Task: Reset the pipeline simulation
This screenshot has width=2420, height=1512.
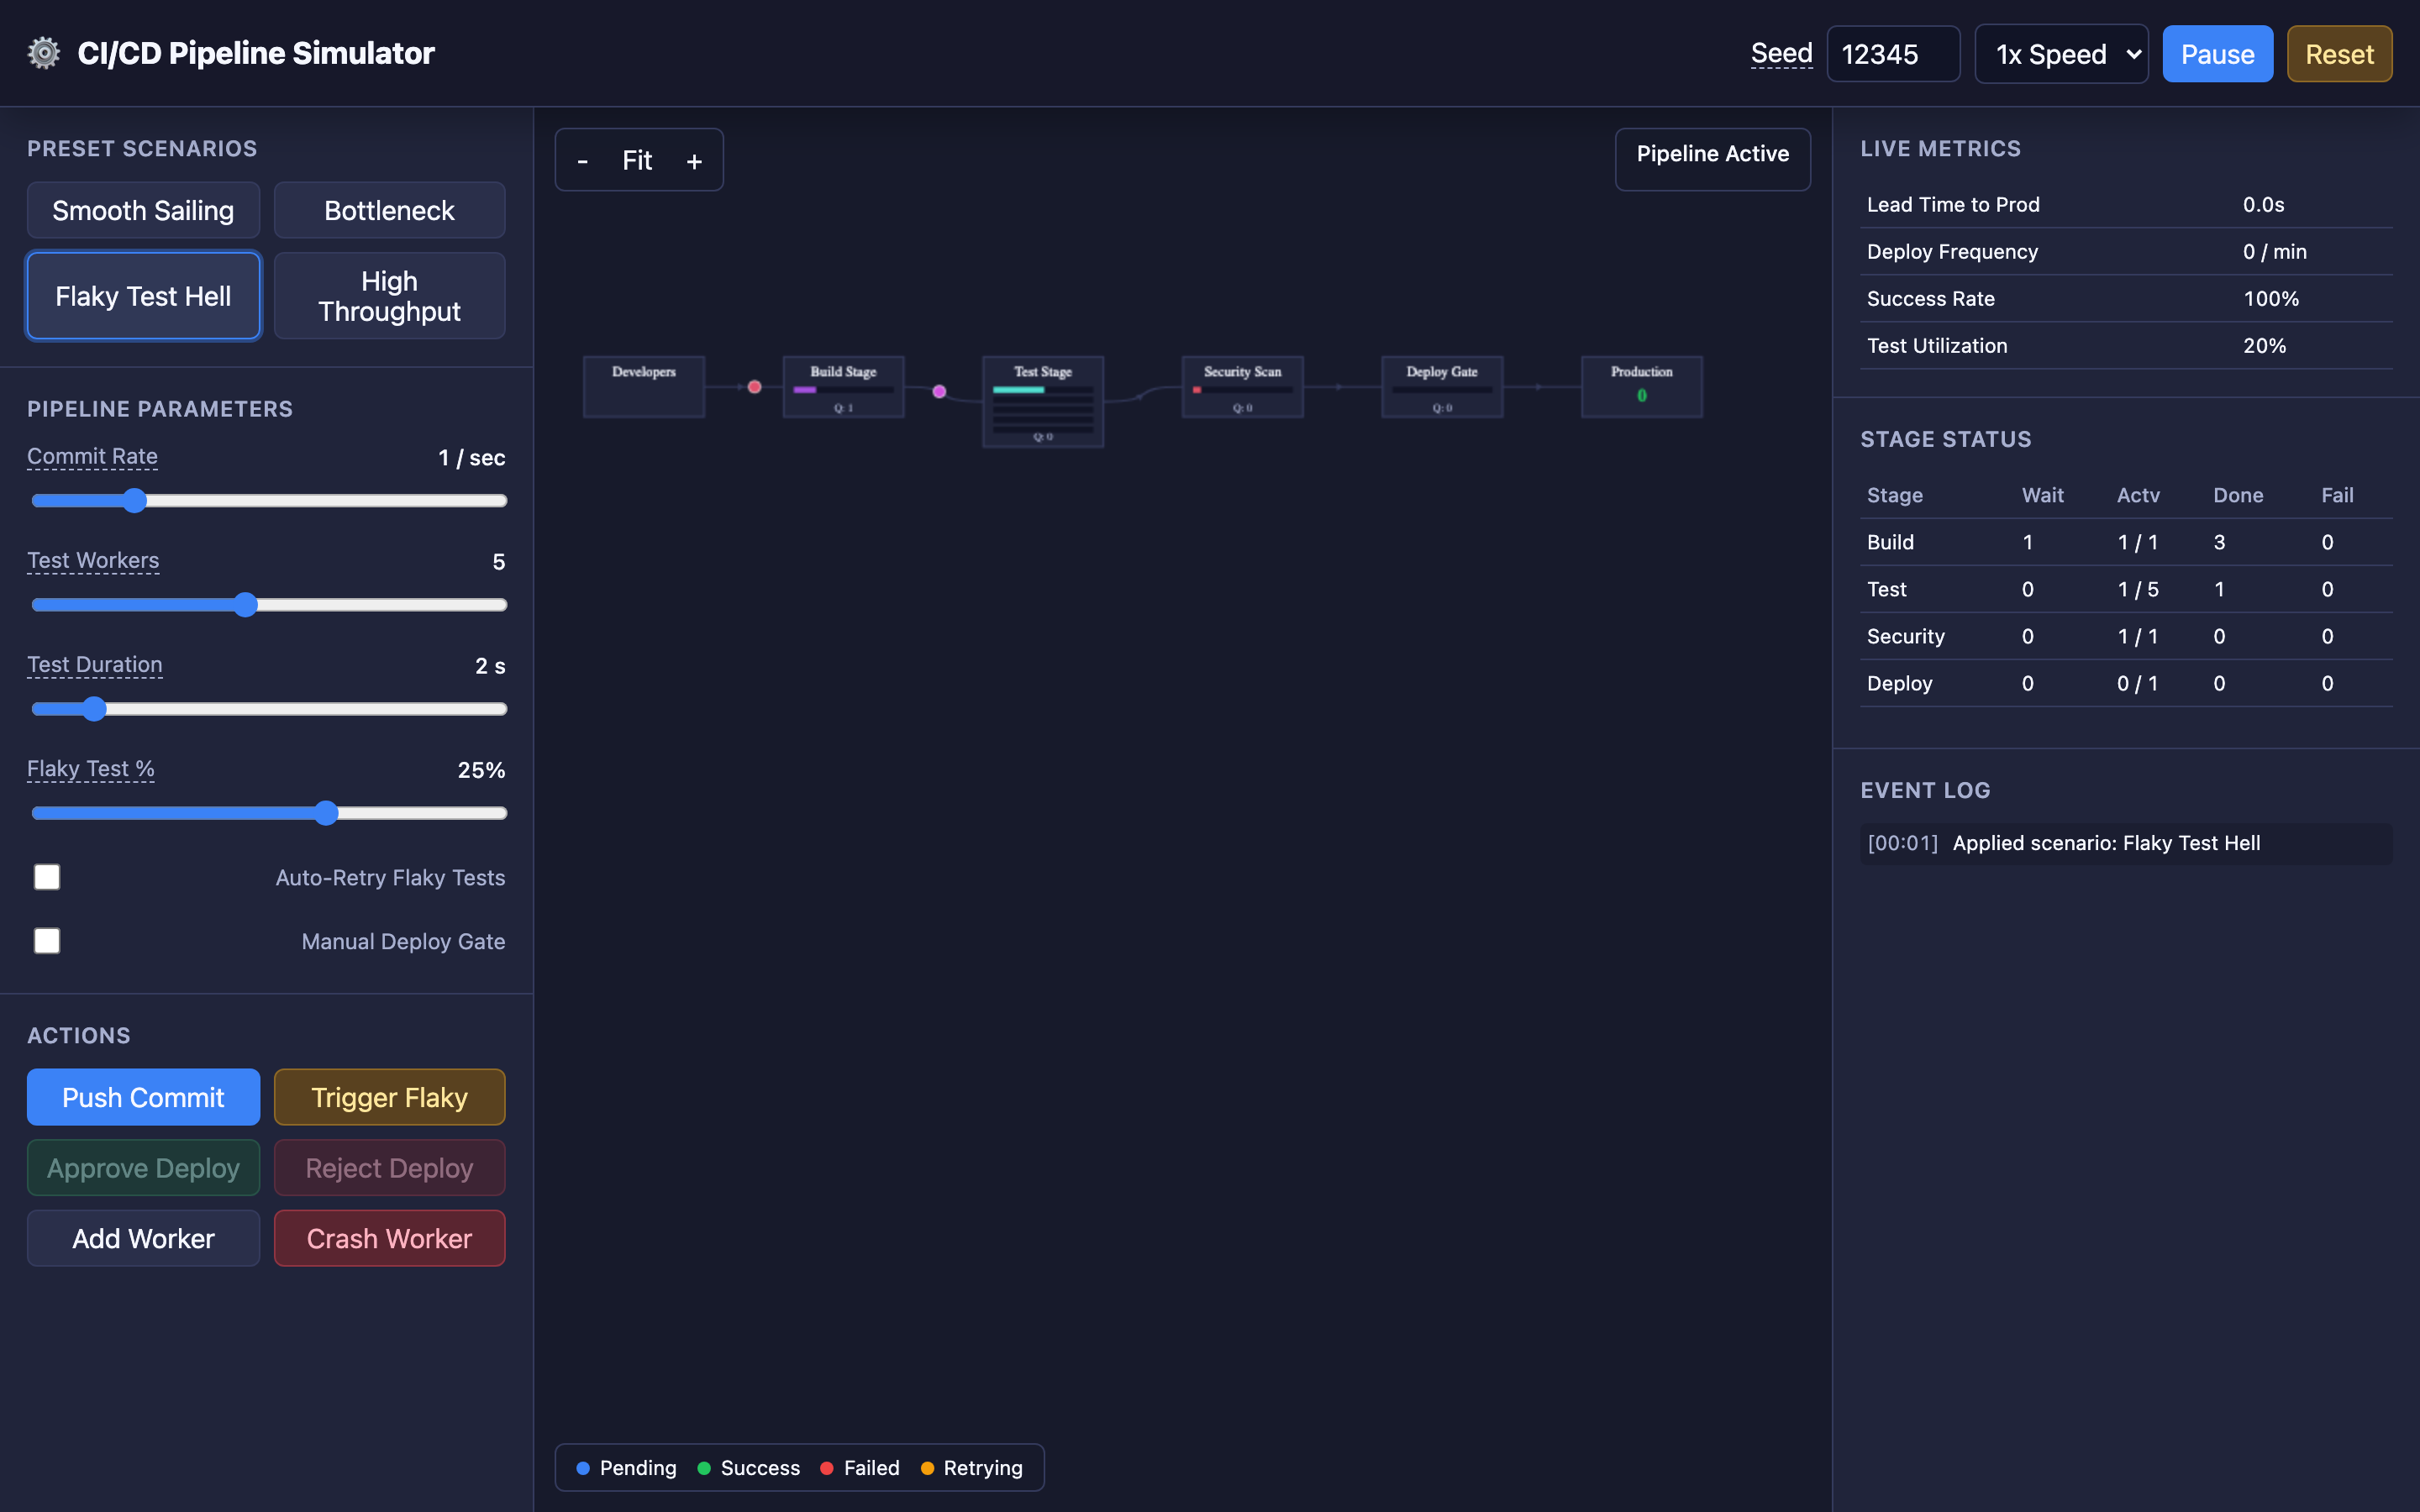Action: tap(2339, 54)
